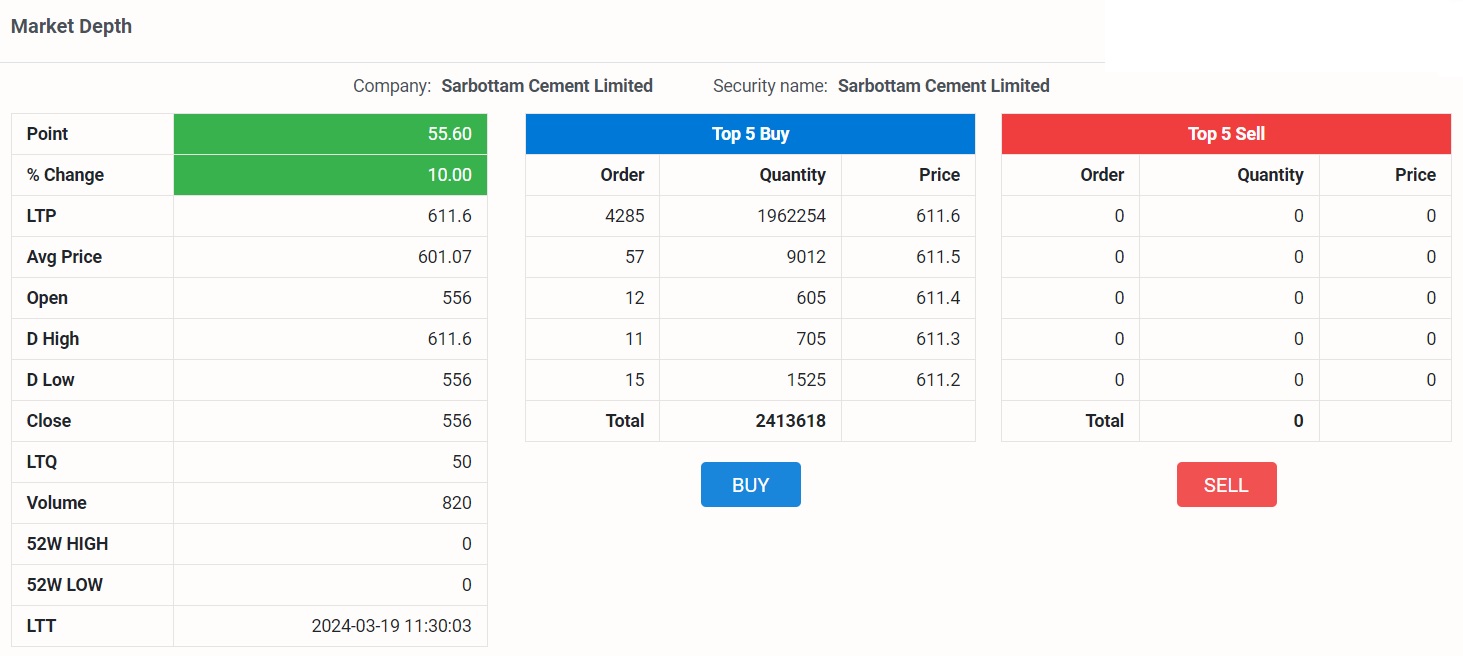Viewport: 1463px width, 668px height.
Task: Click buy price 611.2
Action: pos(938,380)
